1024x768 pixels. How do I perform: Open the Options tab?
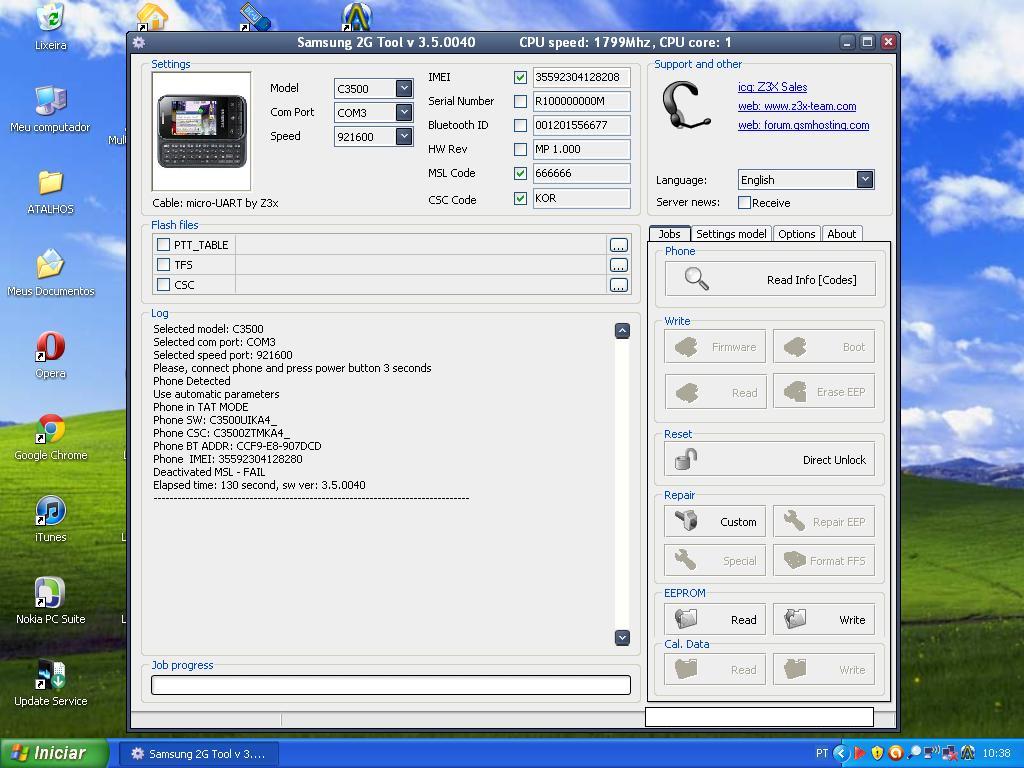(x=797, y=234)
